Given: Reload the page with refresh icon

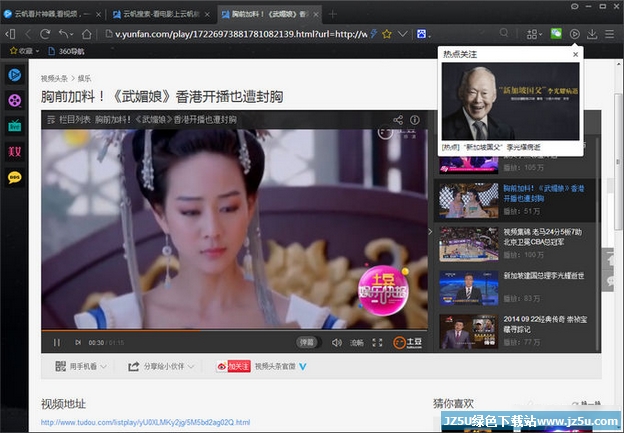Looking at the screenshot, I should pyautogui.click(x=45, y=34).
